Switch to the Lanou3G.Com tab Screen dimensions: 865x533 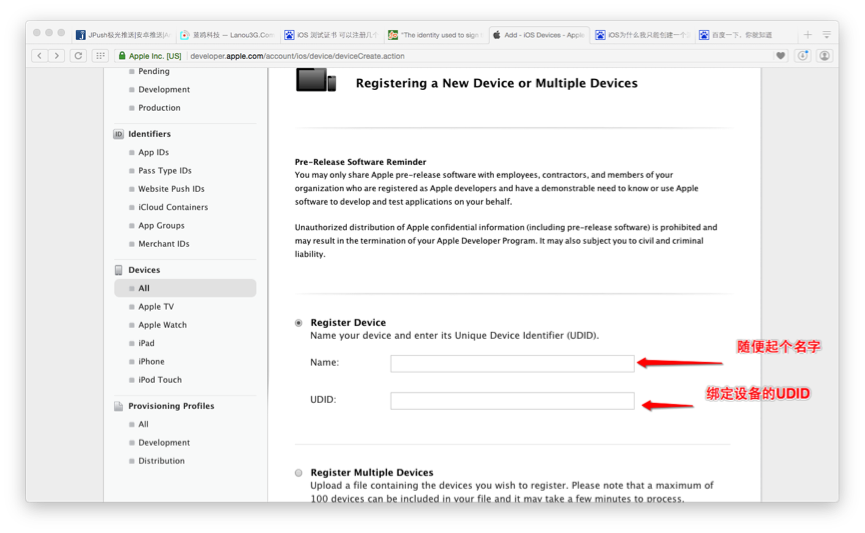coord(227,35)
